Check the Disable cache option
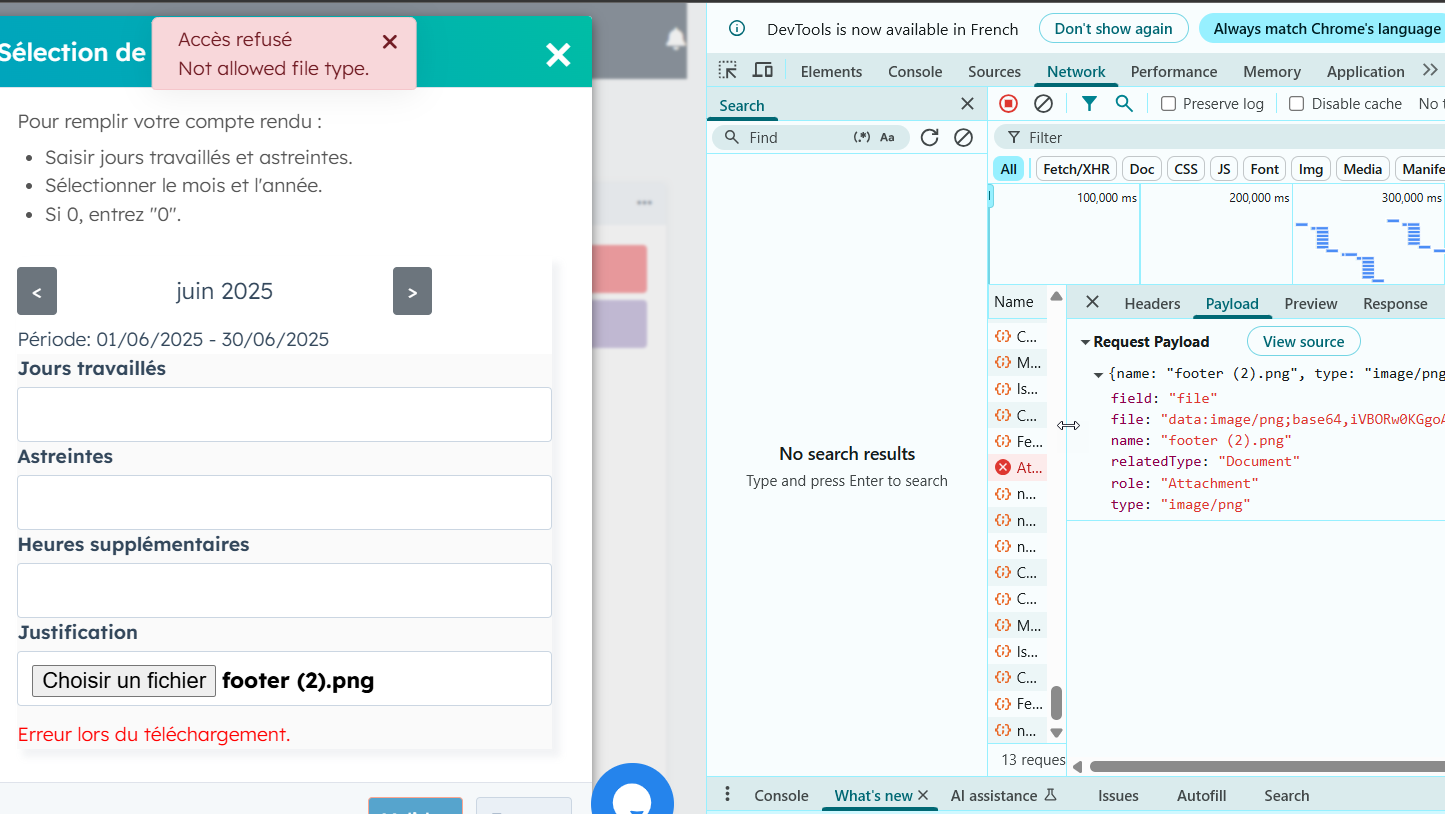 point(1297,104)
